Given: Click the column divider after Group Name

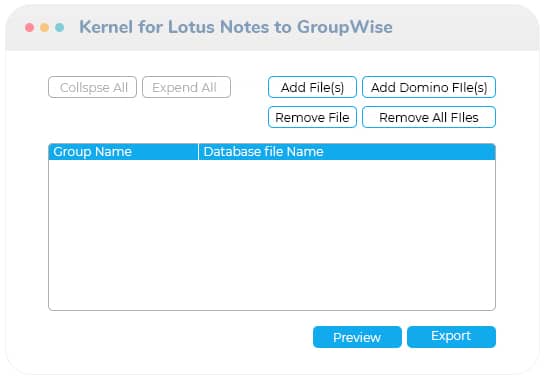Looking at the screenshot, I should coord(198,152).
